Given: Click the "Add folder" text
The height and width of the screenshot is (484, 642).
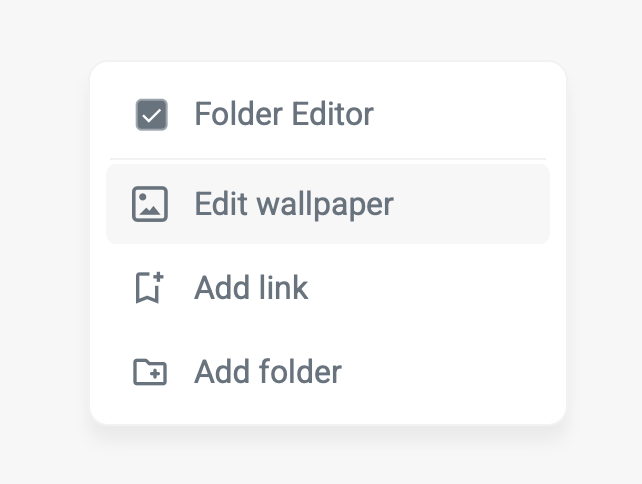Looking at the screenshot, I should [x=268, y=372].
